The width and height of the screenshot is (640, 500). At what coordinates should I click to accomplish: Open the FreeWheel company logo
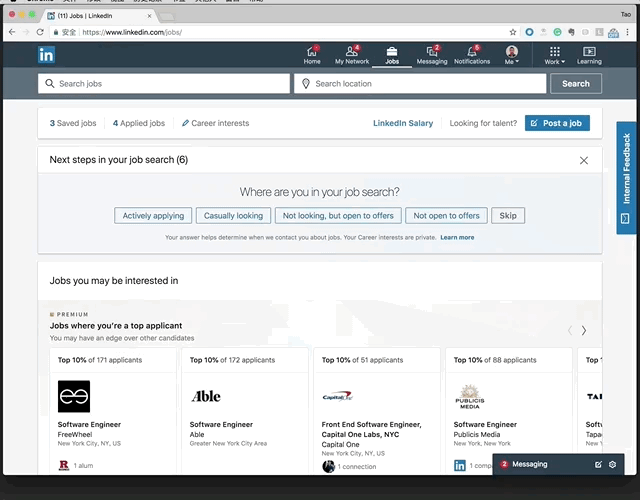point(74,396)
